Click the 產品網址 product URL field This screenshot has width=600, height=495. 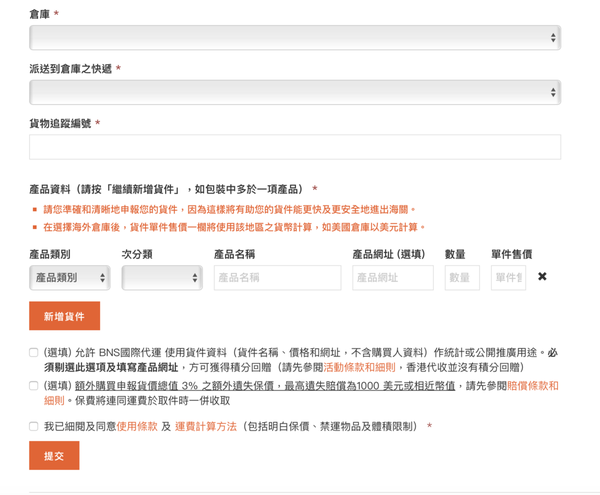(392, 277)
